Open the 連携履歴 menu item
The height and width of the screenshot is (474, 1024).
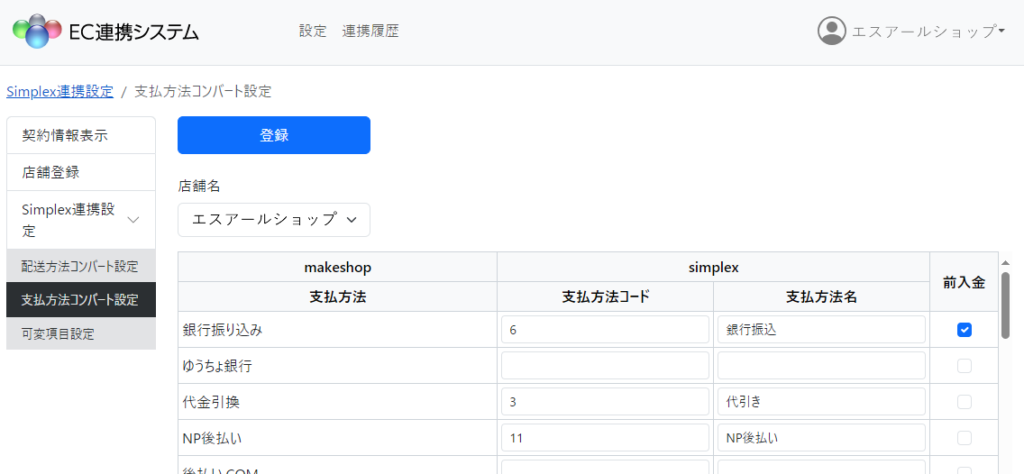point(370,31)
